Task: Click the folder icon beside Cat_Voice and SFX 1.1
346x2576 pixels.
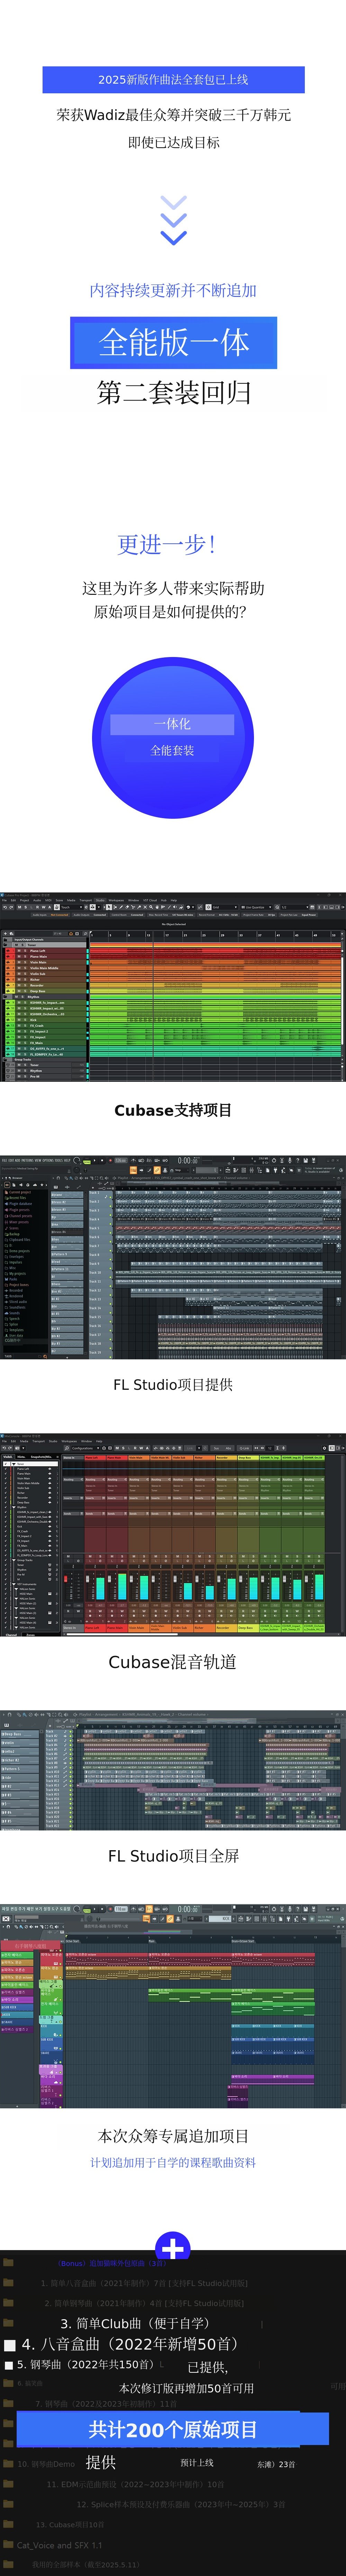Action: (8, 2544)
